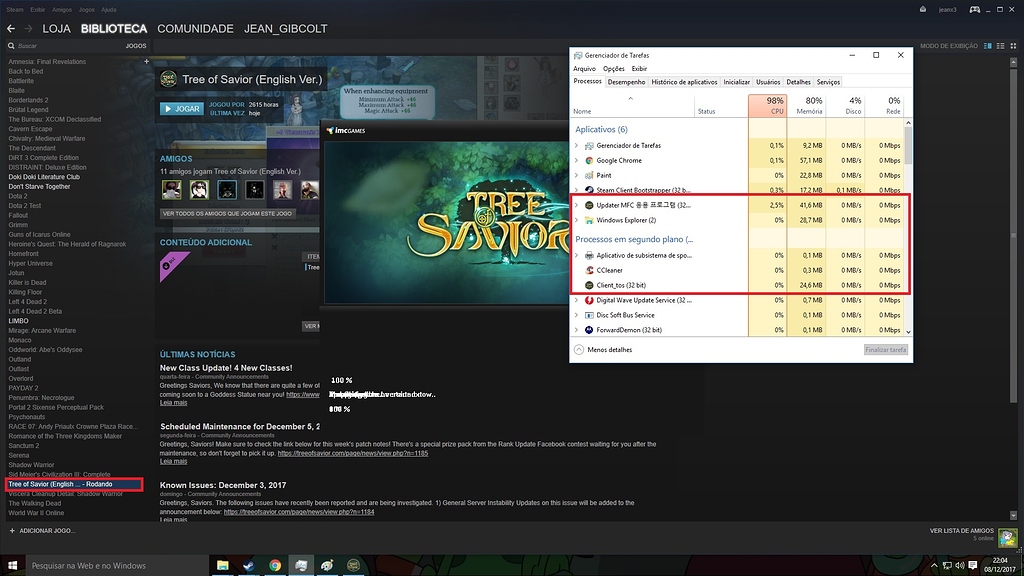This screenshot has width=1024, height=576.
Task: Open the BIBLIOTECA section in Steam
Action: click(114, 29)
